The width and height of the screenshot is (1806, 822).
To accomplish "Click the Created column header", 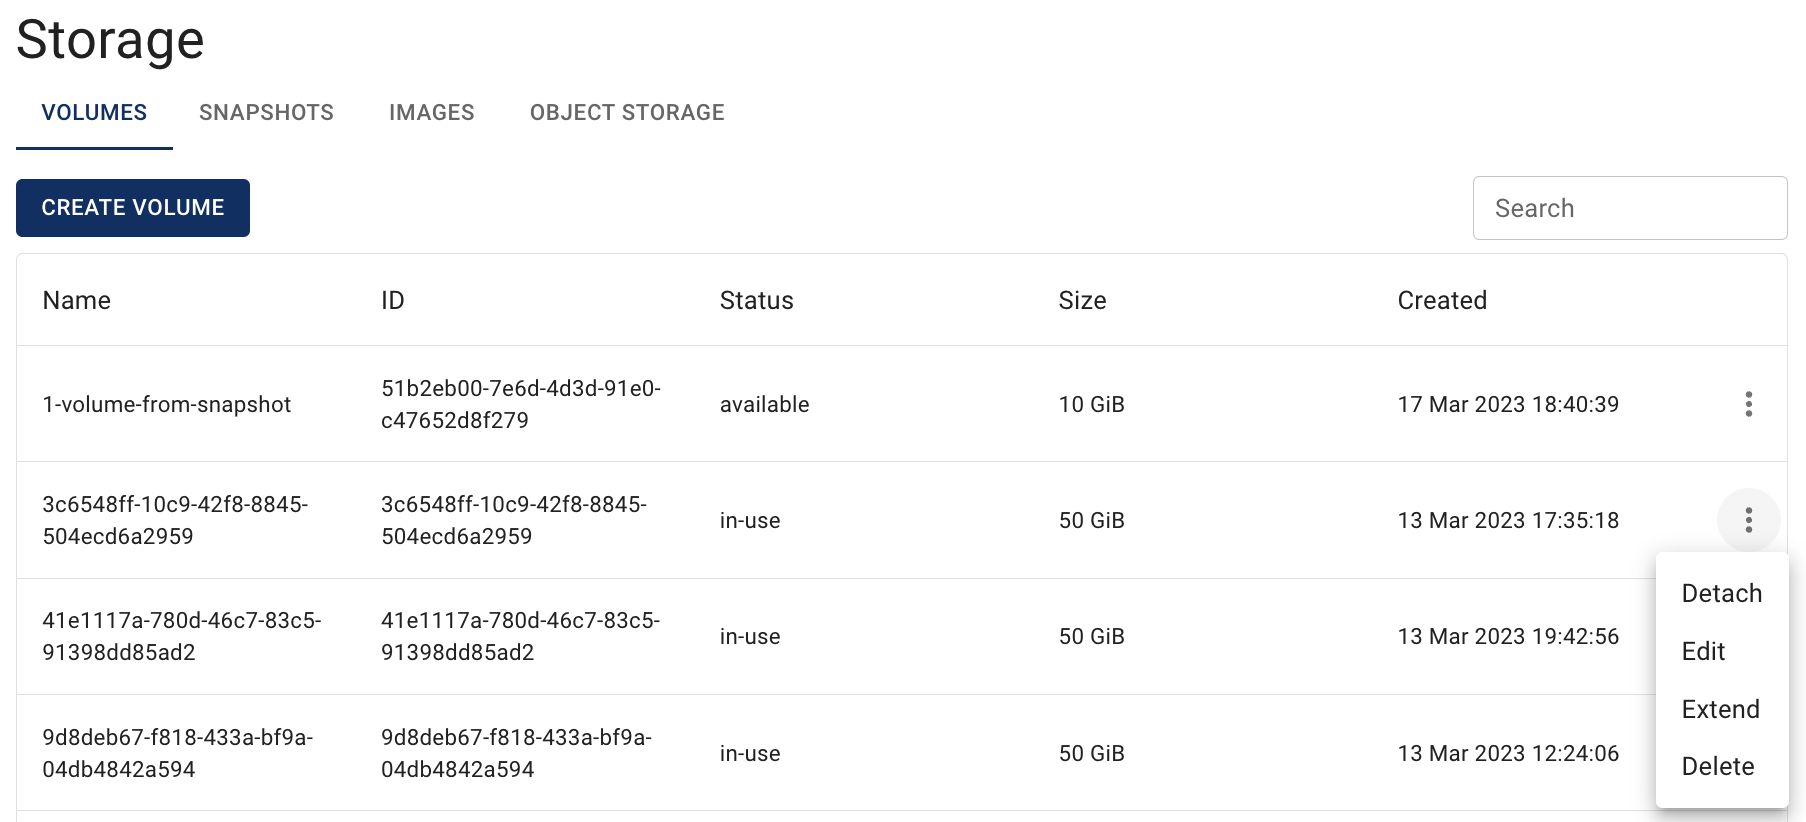I will click(x=1442, y=301).
